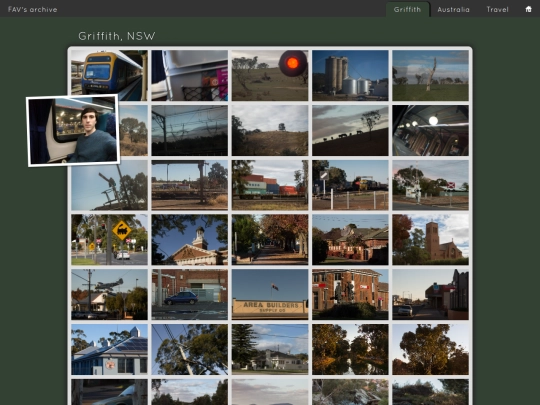Open the dead tree in field thumbnail
Screen dimensions: 540x405
(x=430, y=75)
